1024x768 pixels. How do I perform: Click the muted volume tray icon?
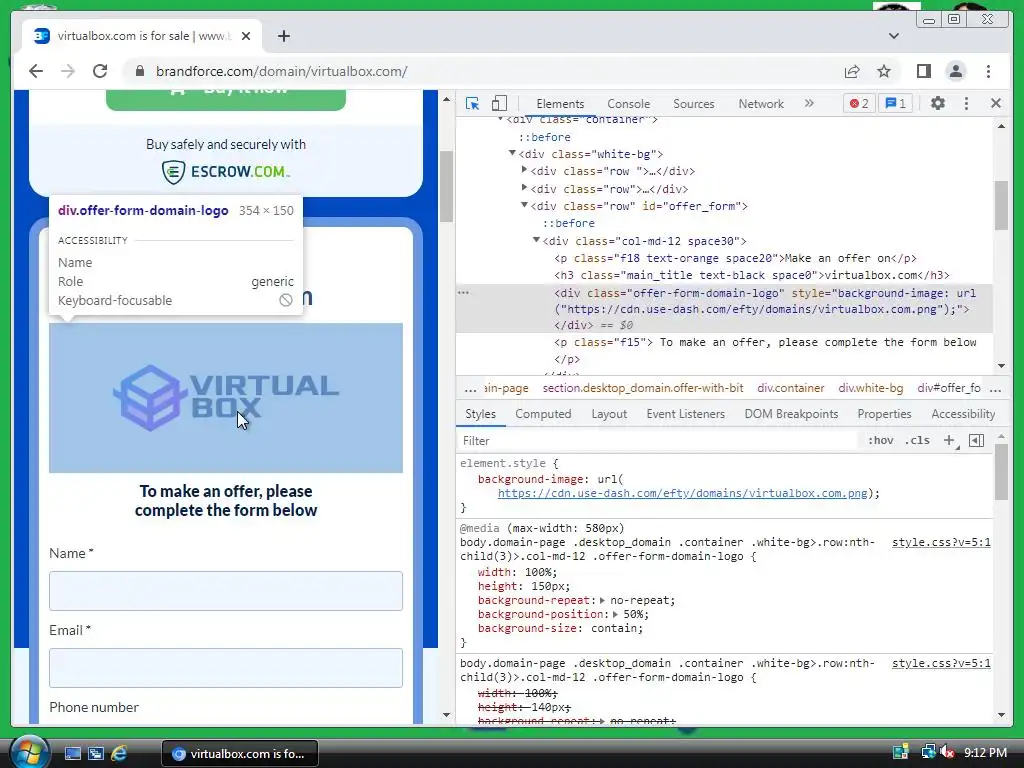(948, 753)
